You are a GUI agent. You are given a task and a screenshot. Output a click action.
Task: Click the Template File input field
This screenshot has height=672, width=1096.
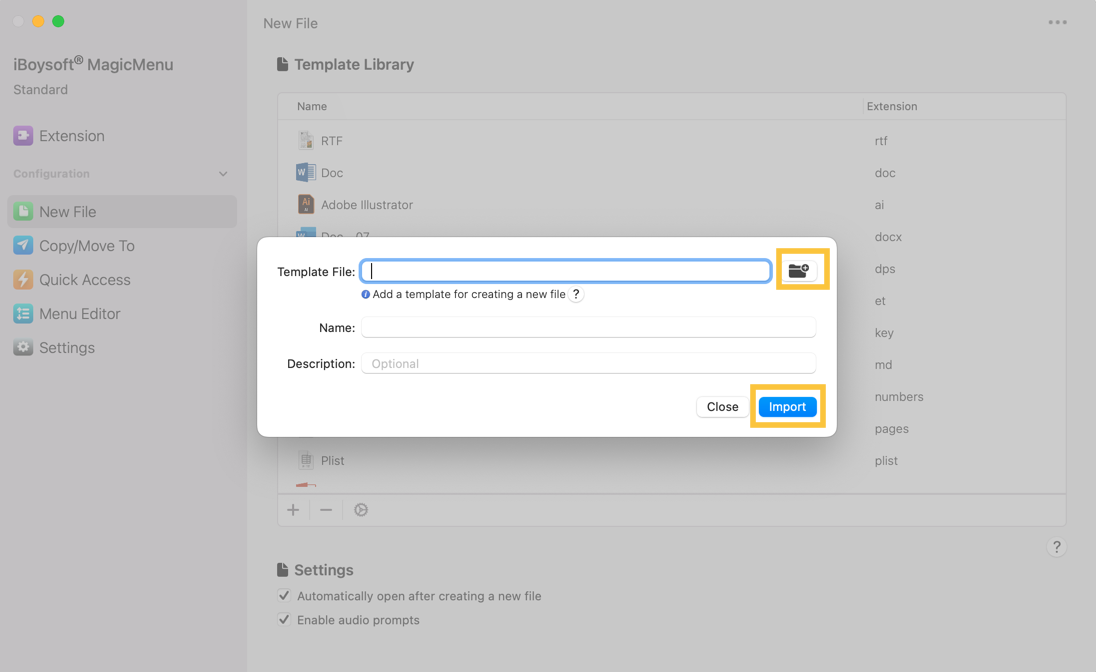(x=566, y=271)
